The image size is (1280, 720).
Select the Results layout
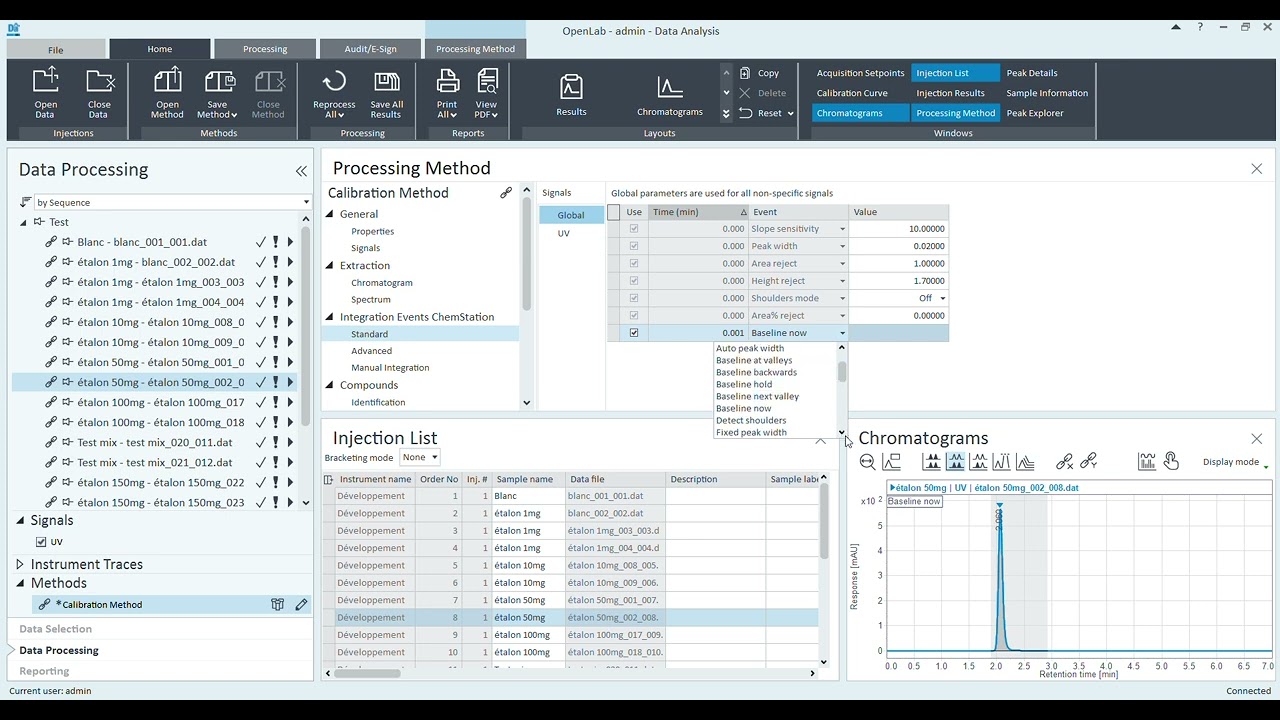tap(571, 96)
